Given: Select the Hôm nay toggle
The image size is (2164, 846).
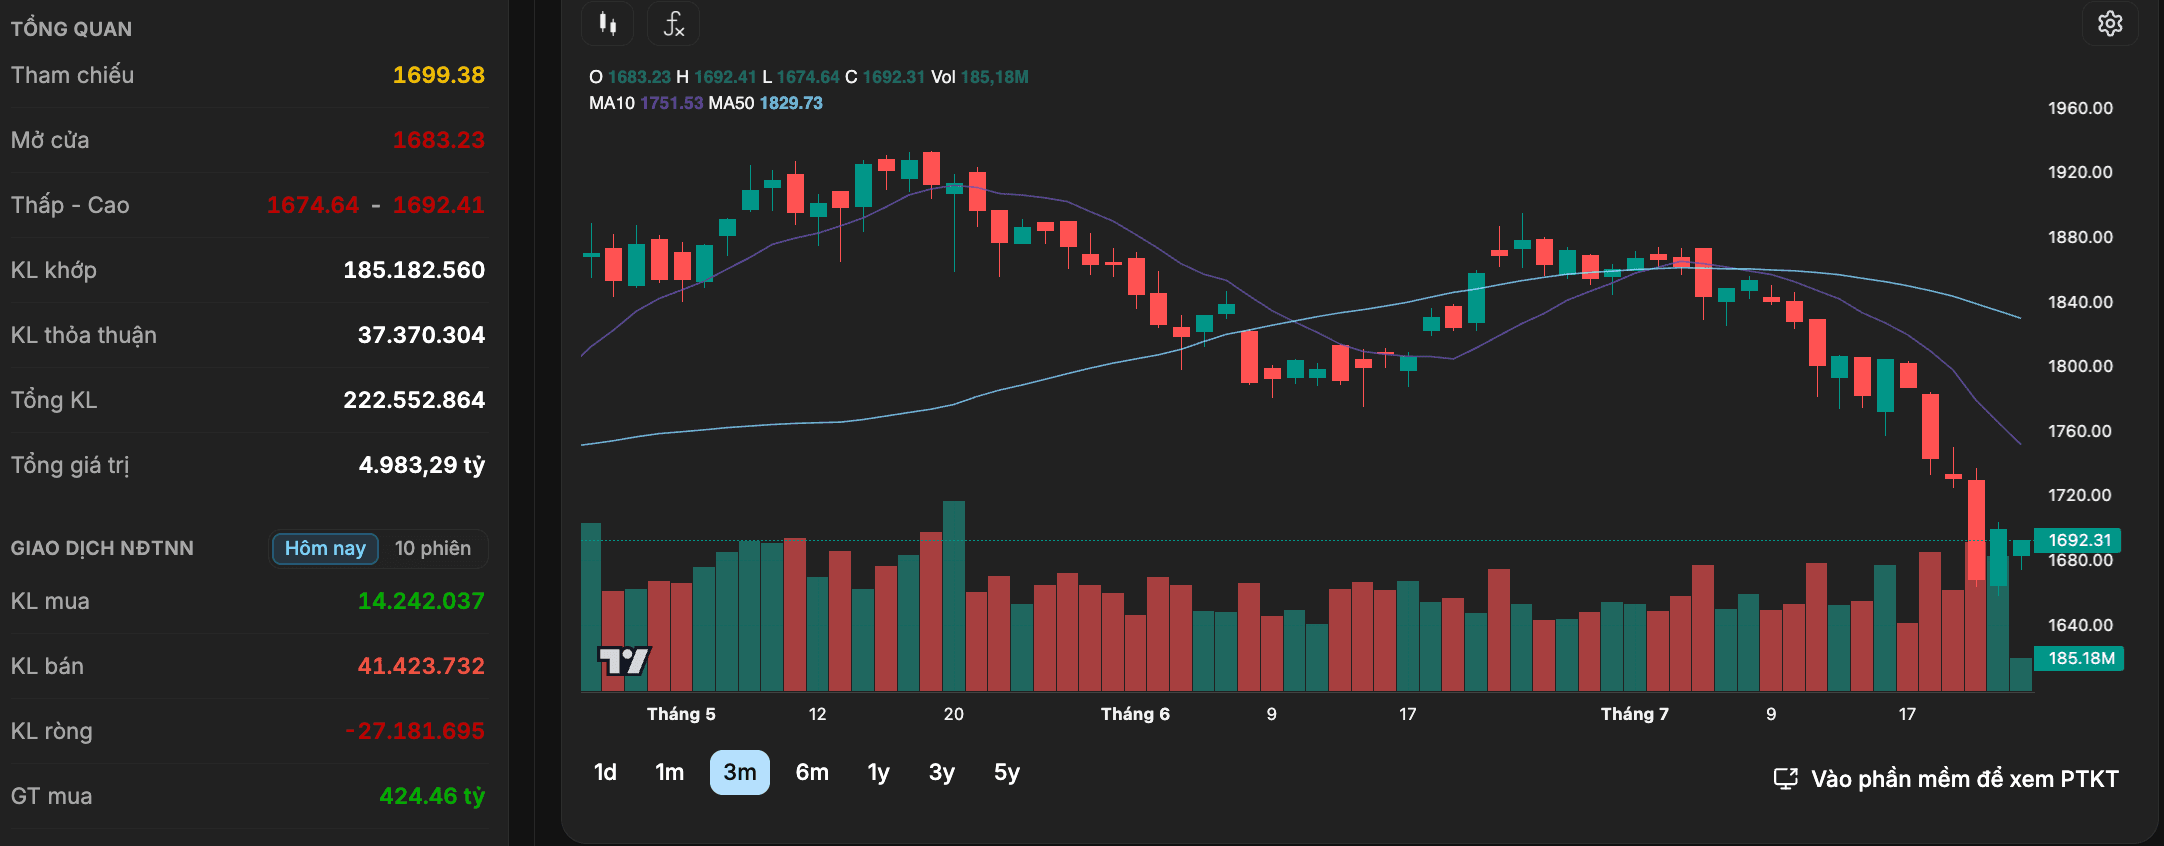Looking at the screenshot, I should pyautogui.click(x=325, y=548).
